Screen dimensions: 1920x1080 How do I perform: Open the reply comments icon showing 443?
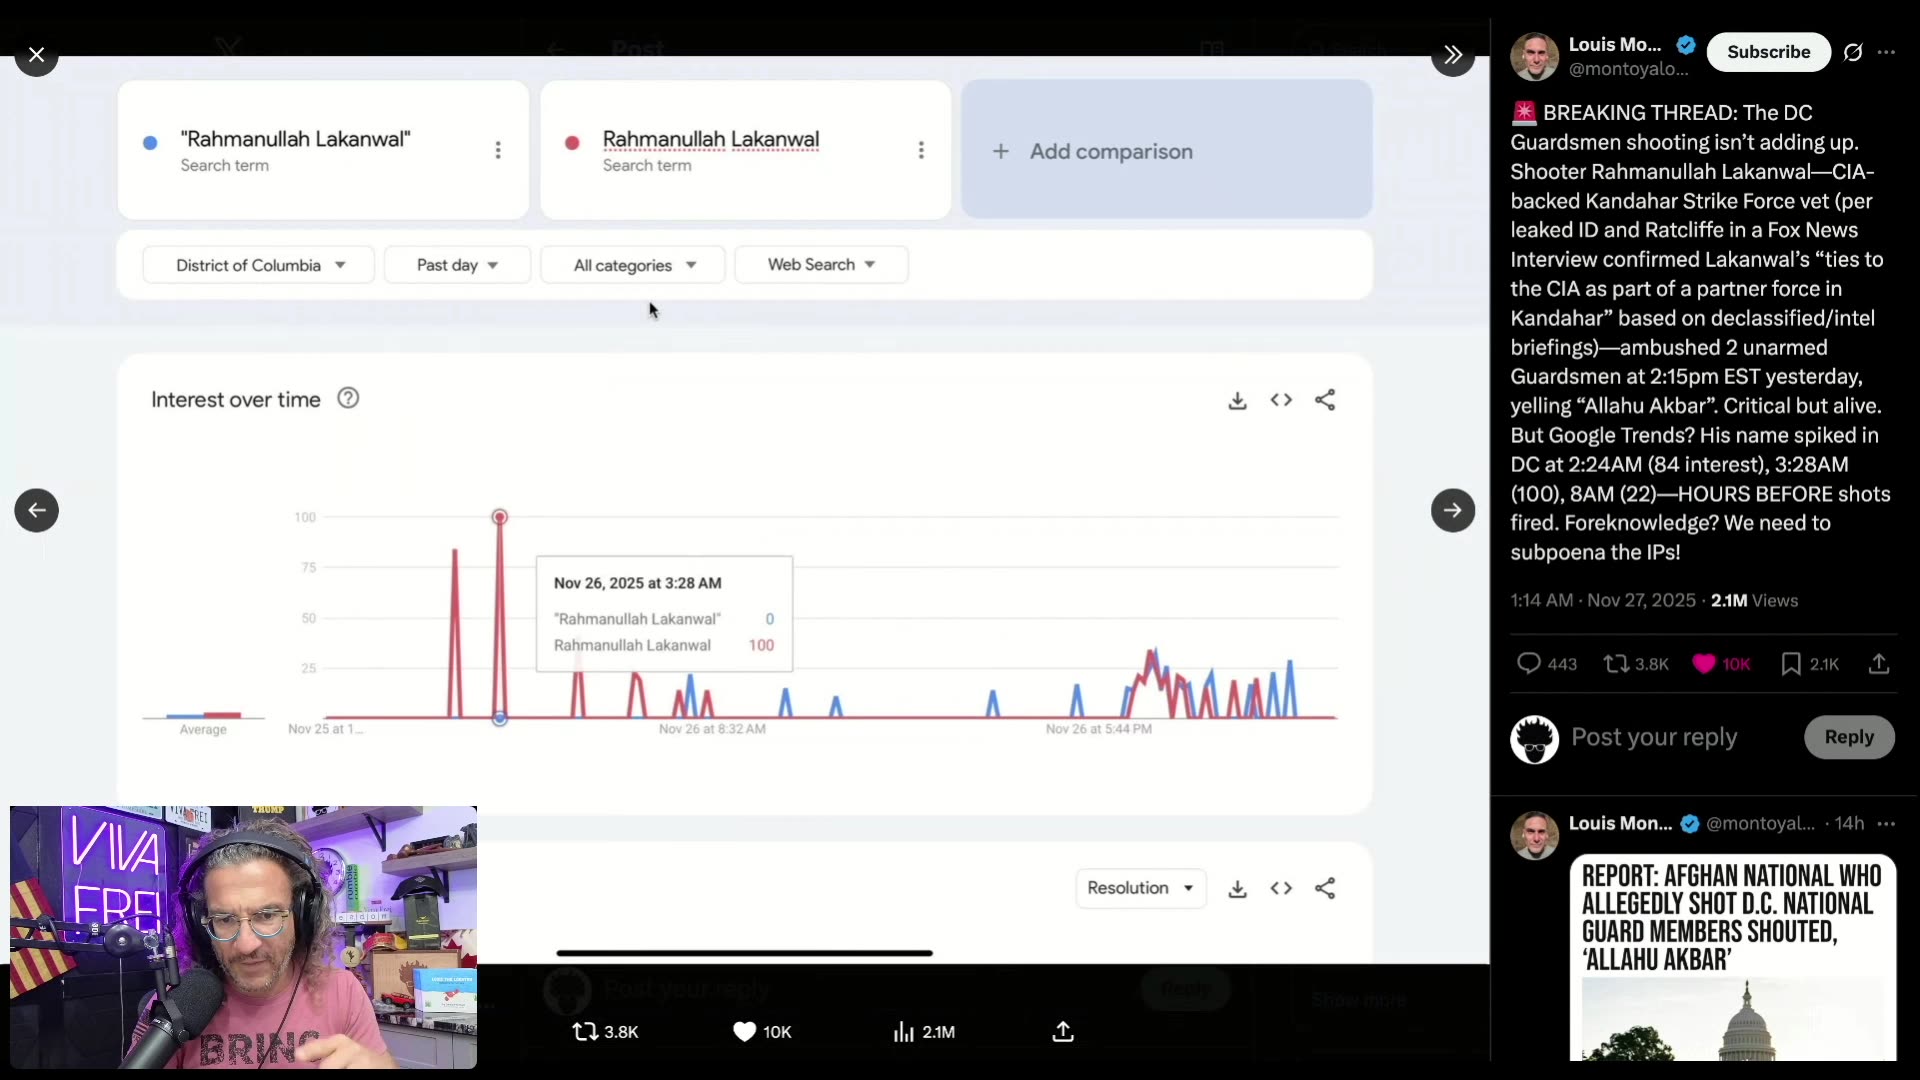point(1528,664)
